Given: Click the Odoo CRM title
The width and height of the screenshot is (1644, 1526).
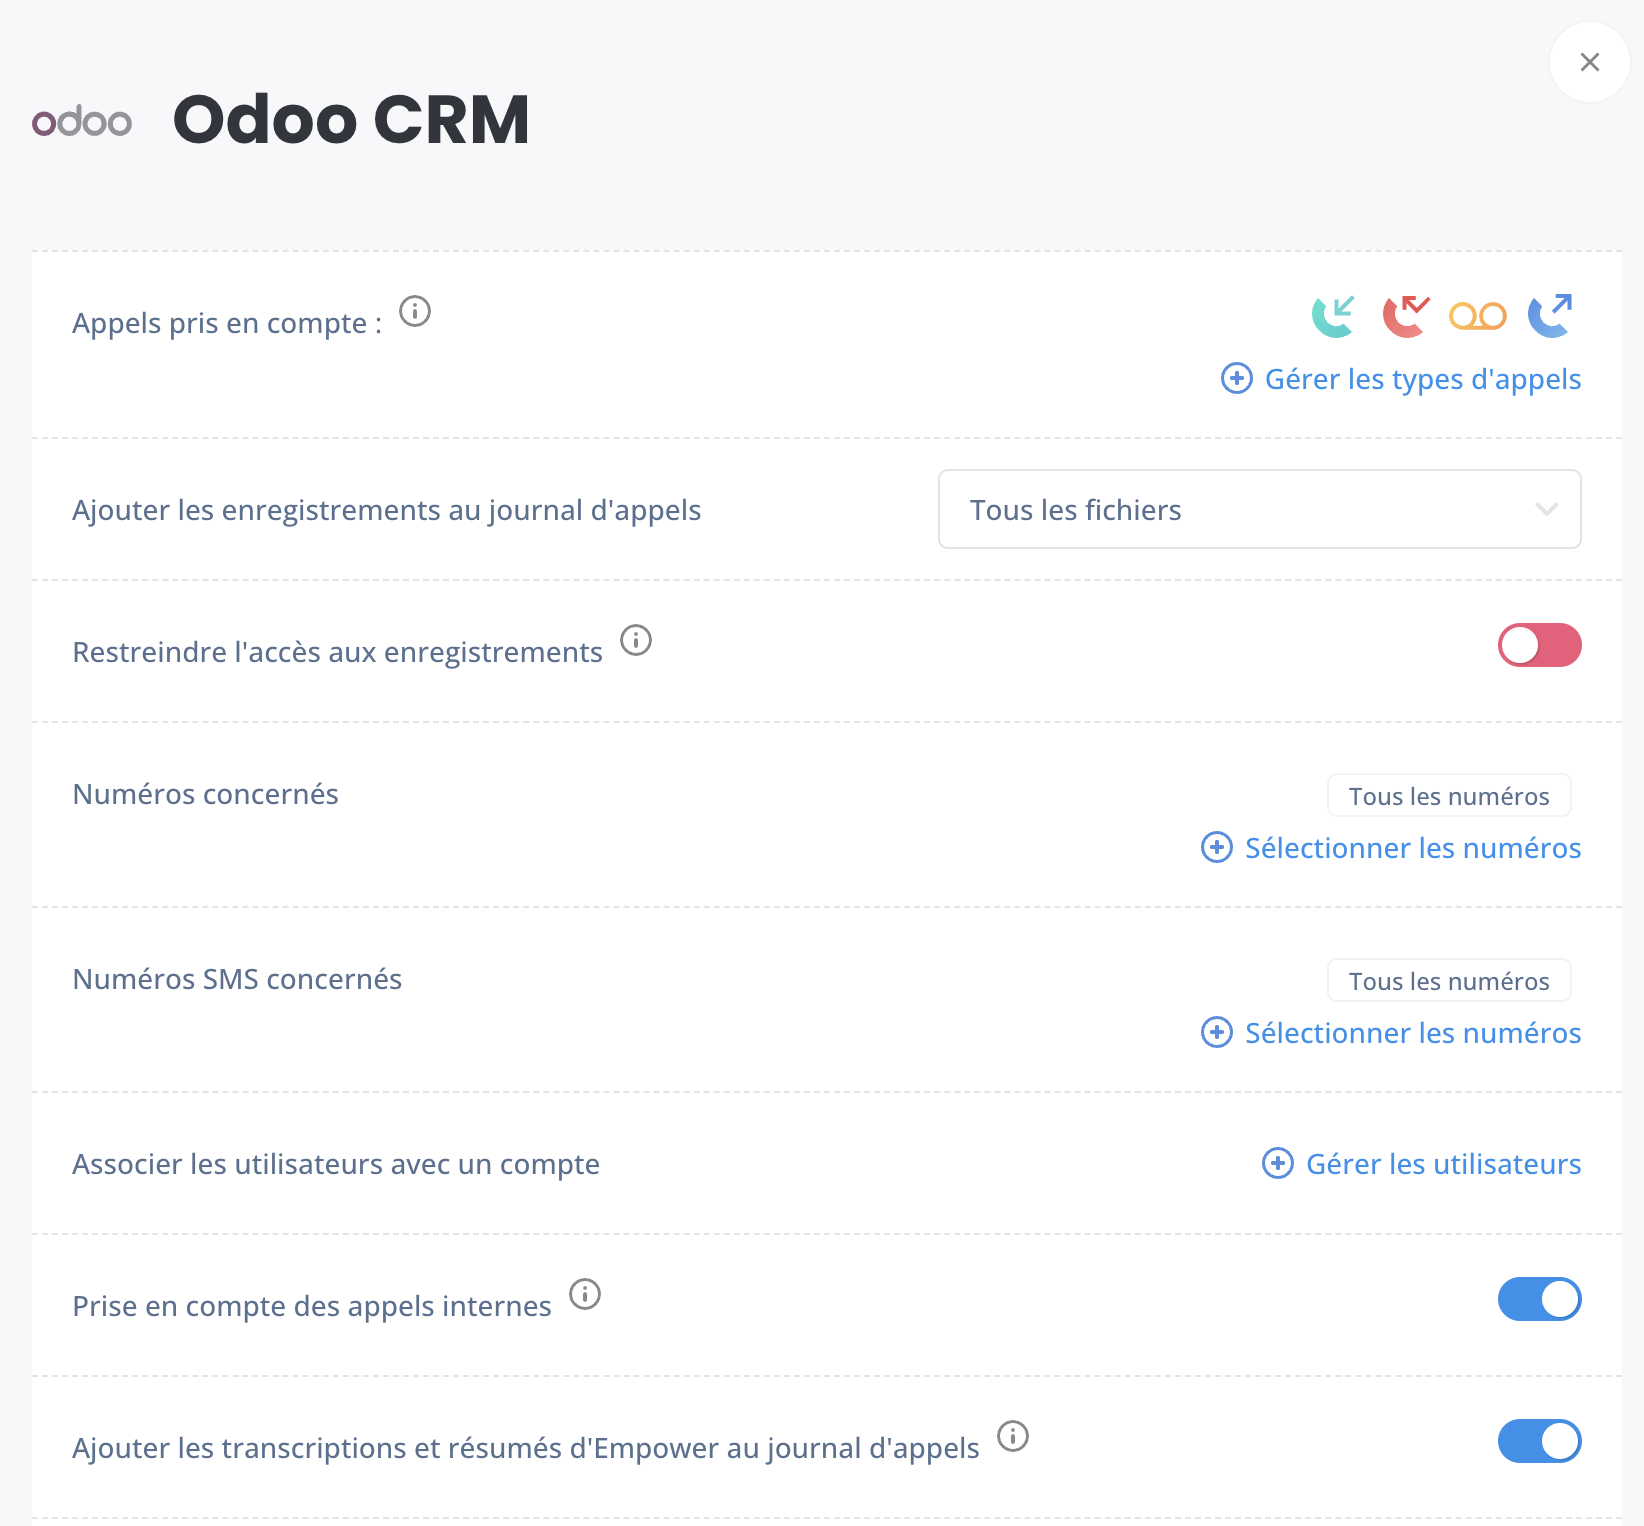Looking at the screenshot, I should (x=351, y=120).
